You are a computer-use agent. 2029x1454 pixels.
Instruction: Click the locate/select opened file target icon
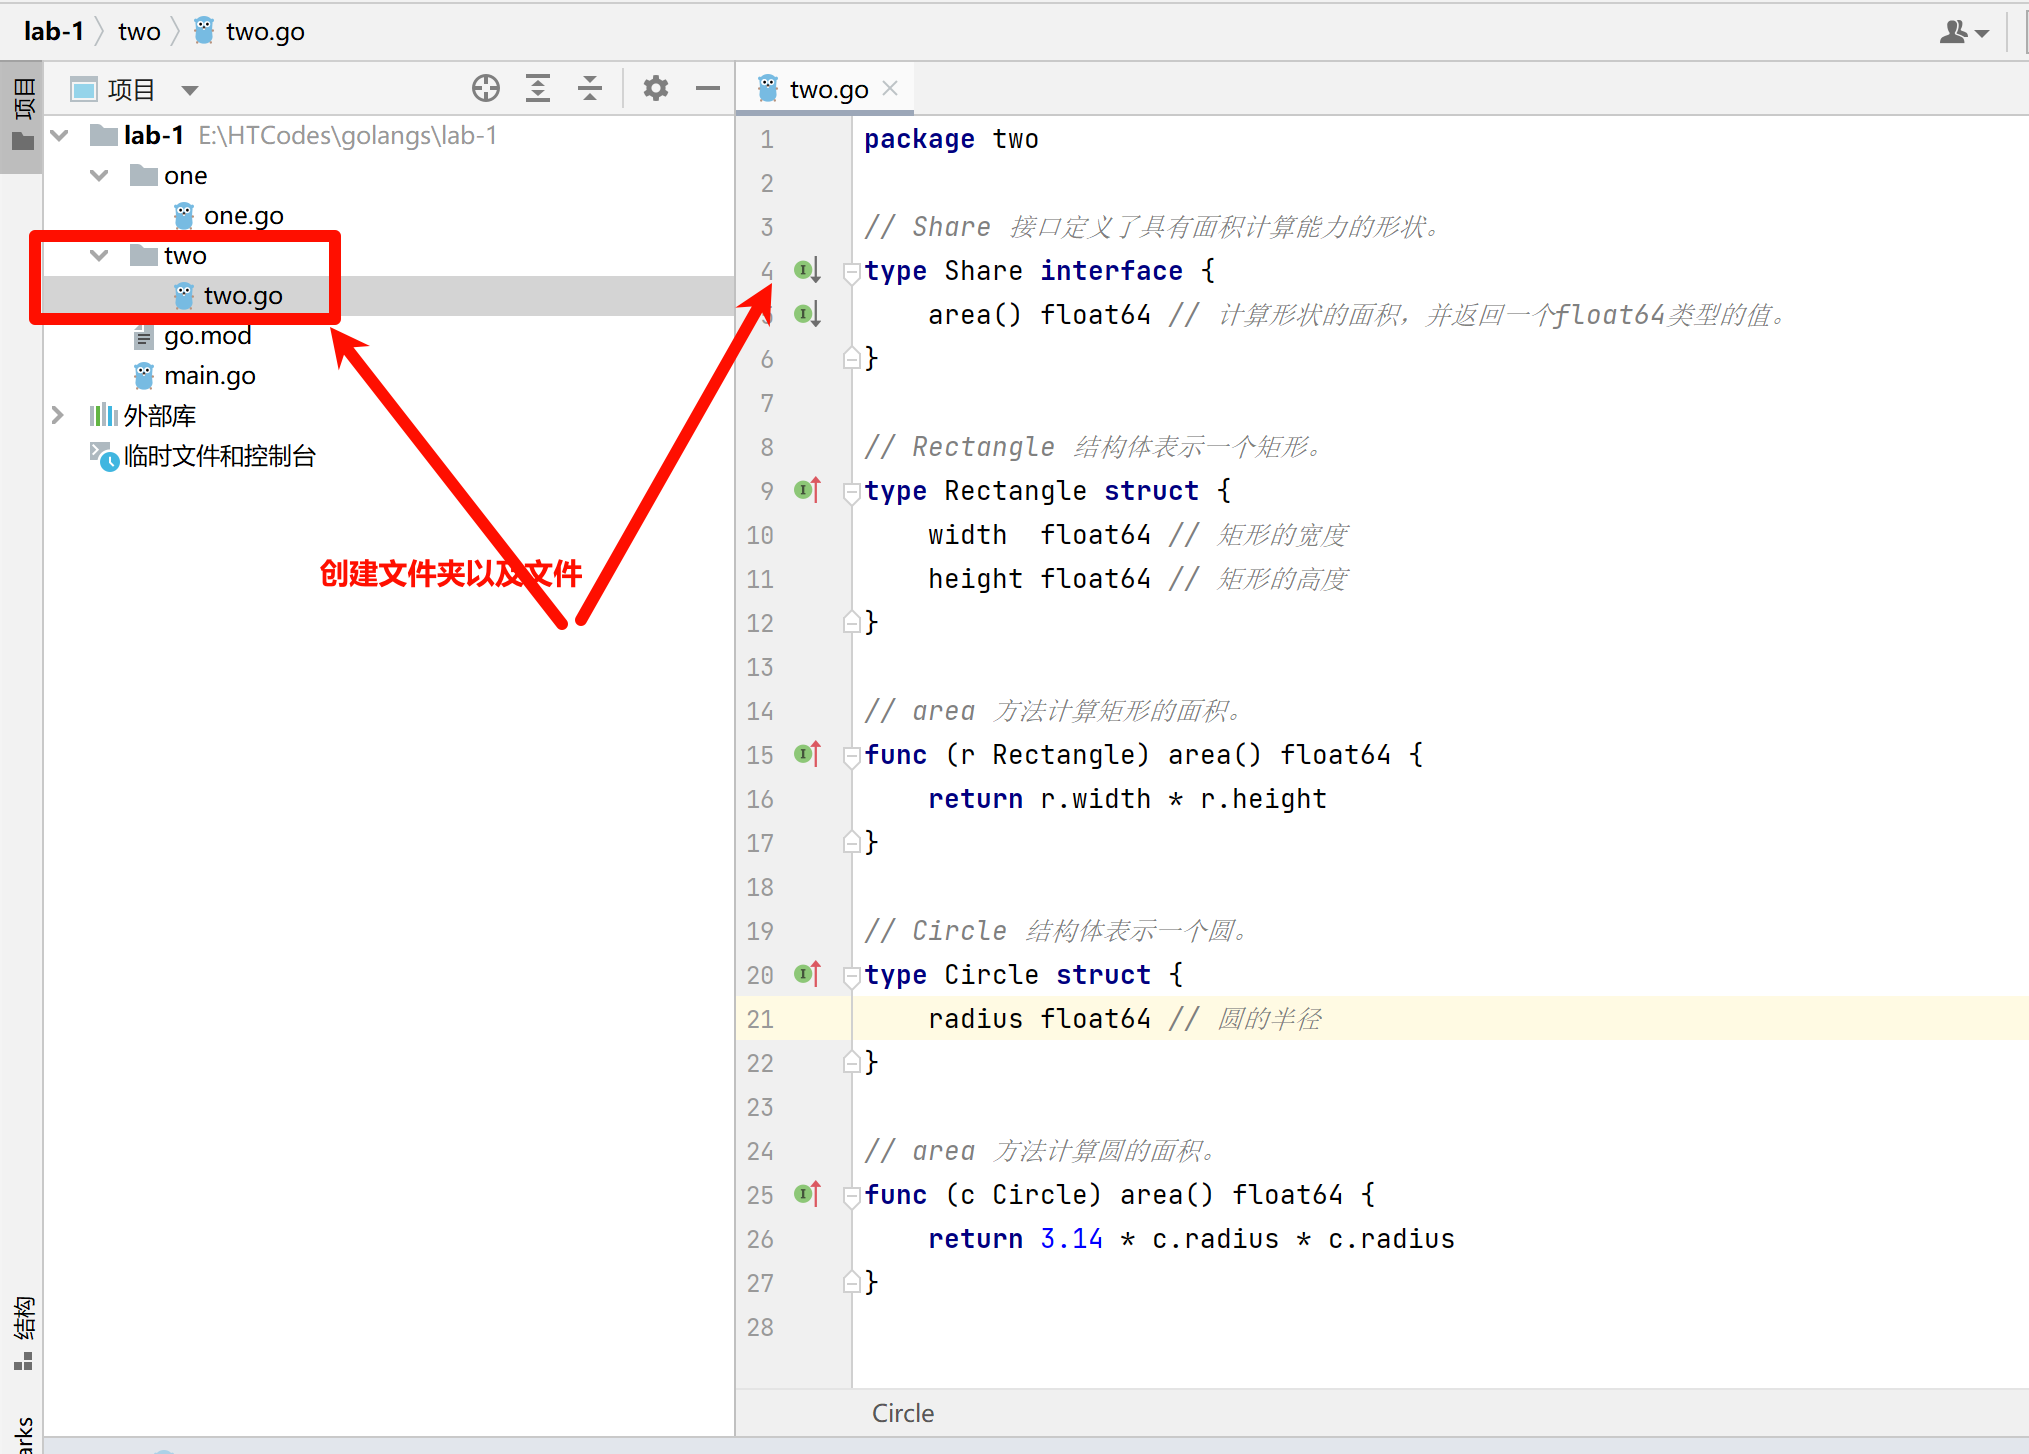pos(486,89)
